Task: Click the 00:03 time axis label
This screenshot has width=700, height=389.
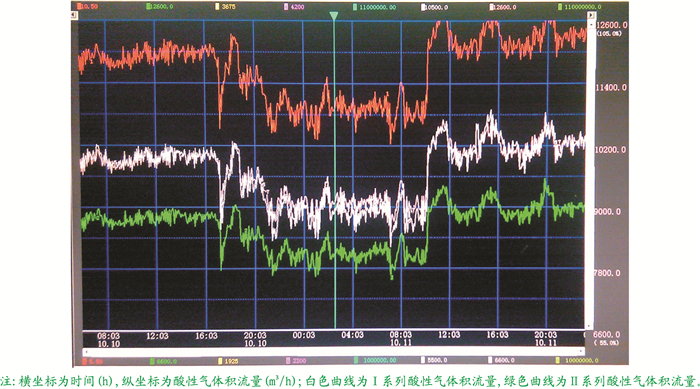Action: pyautogui.click(x=304, y=335)
